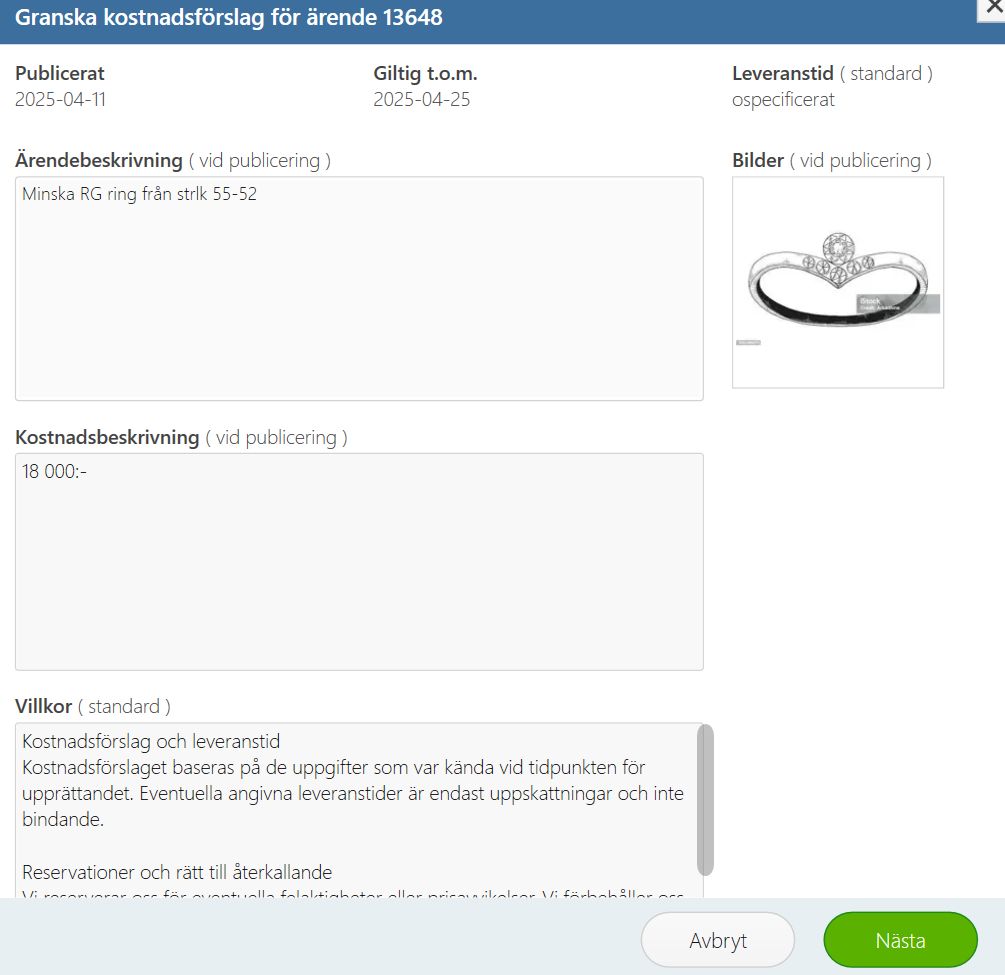Click inside the Kostnadsbeskrivning text box
This screenshot has height=975, width=1005.
coord(359,562)
